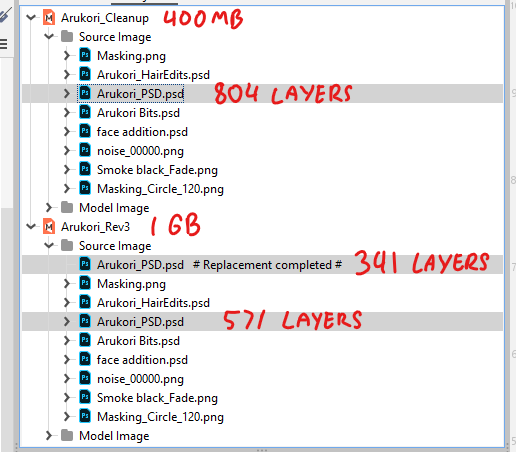
Task: Click the pen tool icon in sidebar
Action: coord(6,14)
